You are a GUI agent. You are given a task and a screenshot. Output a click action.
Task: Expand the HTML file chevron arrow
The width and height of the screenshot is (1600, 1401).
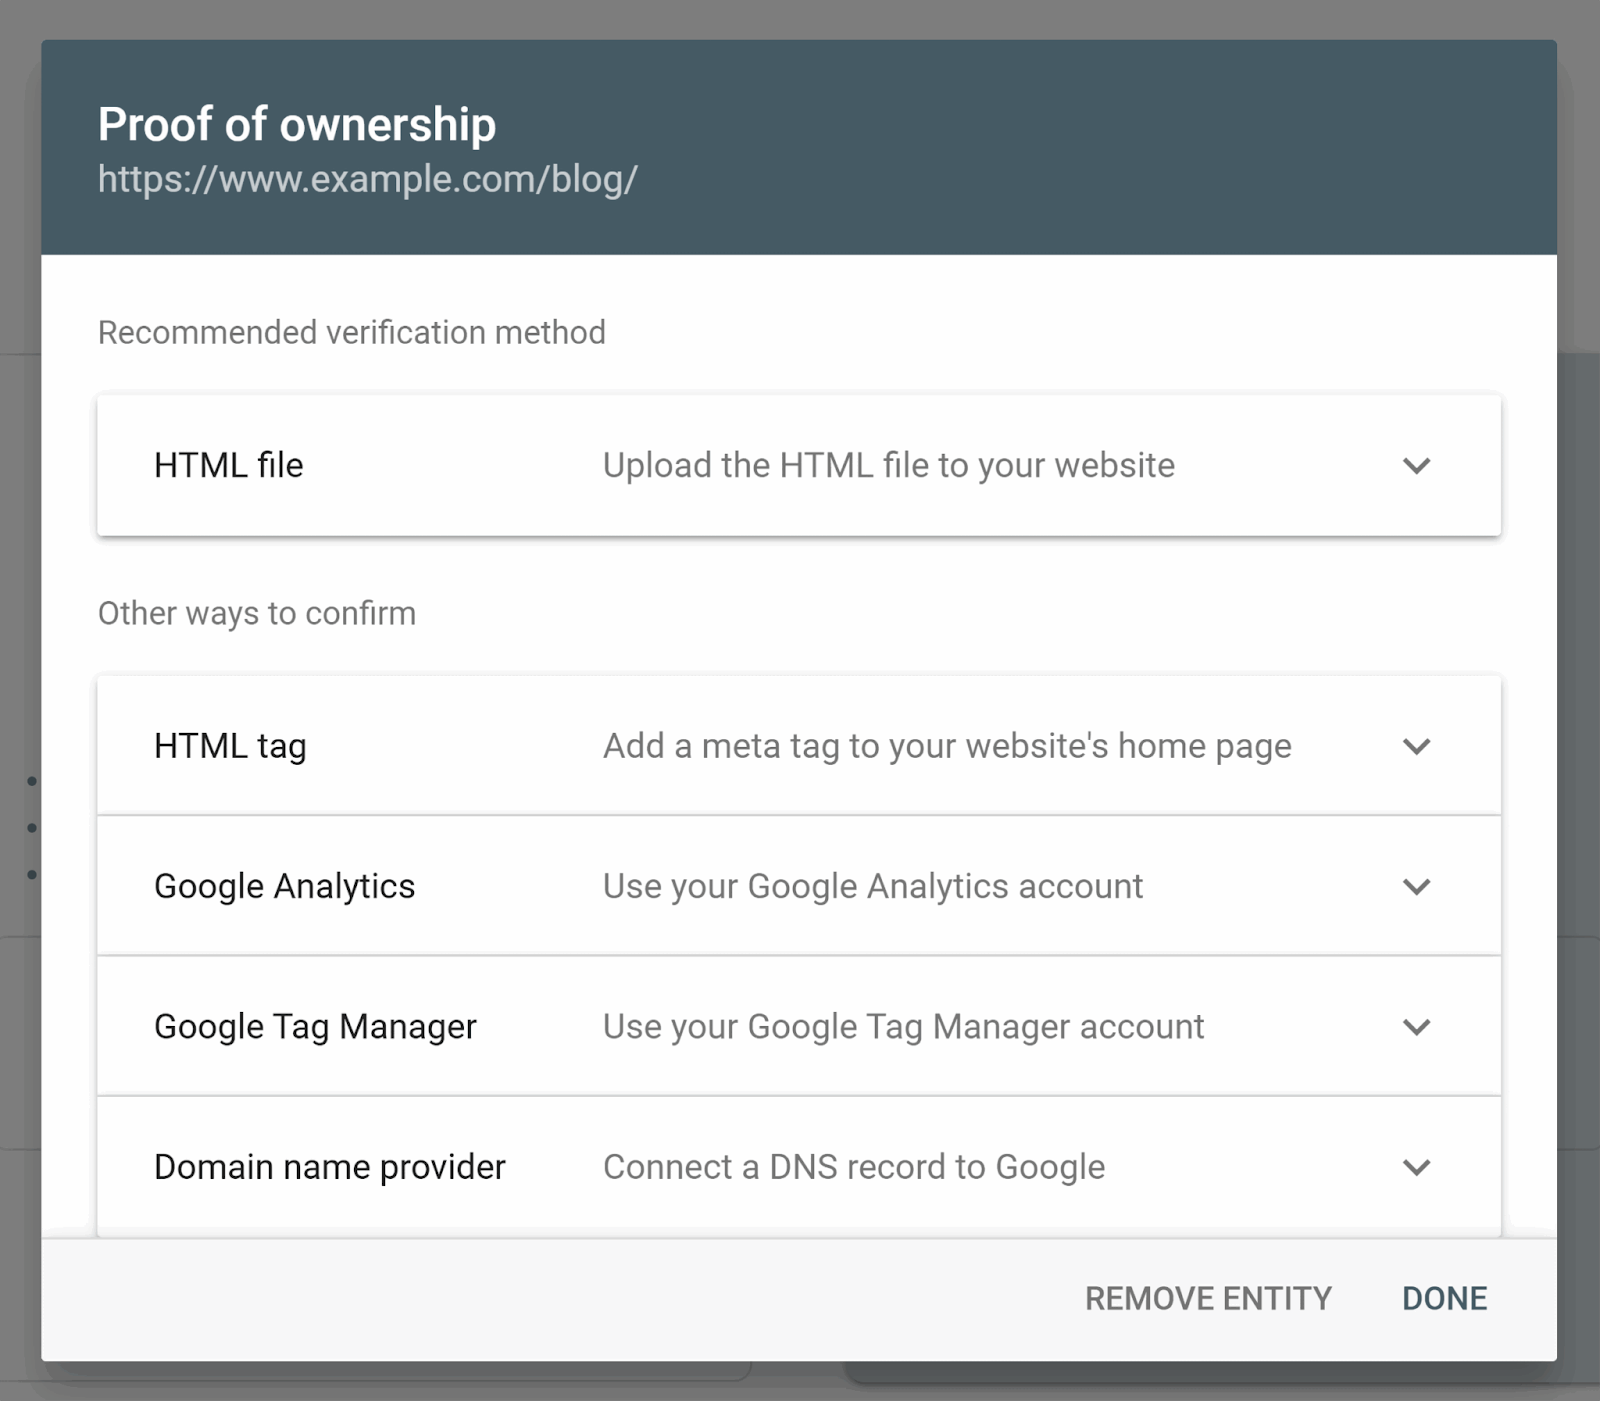(x=1416, y=466)
